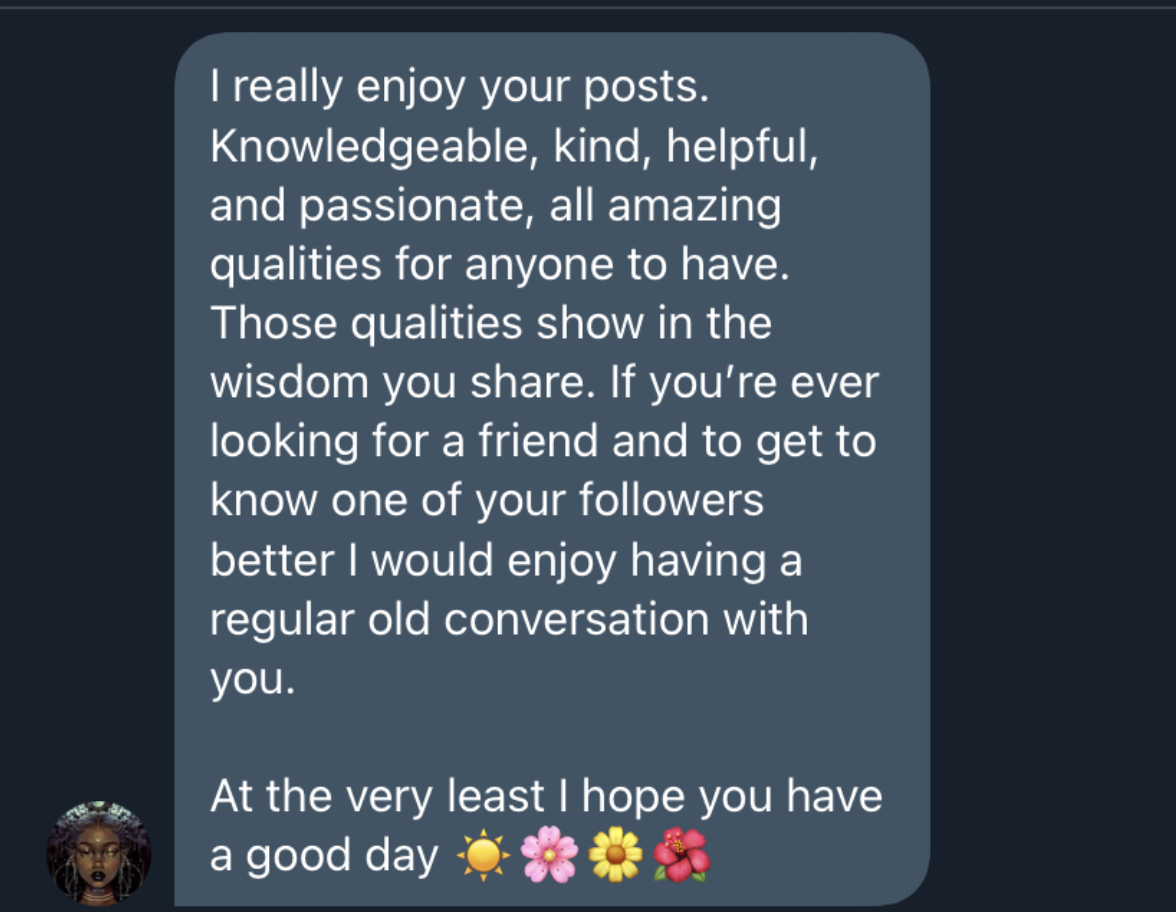Screen dimensions: 1176x912
Task: Click the sender's profile avatar
Action: [x=98, y=853]
